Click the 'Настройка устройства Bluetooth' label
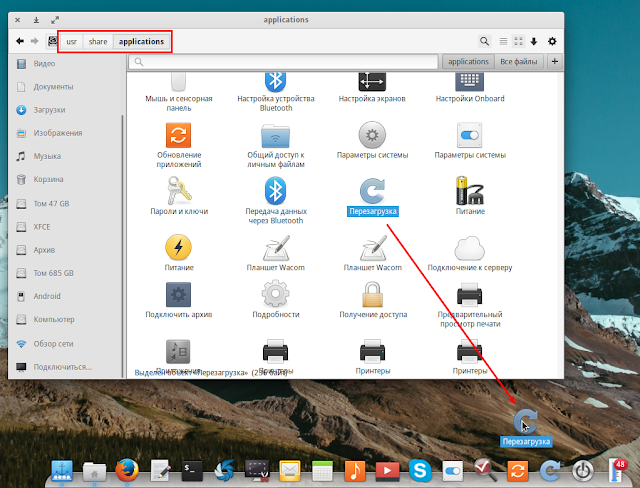Image resolution: width=640 pixels, height=488 pixels. tap(276, 103)
